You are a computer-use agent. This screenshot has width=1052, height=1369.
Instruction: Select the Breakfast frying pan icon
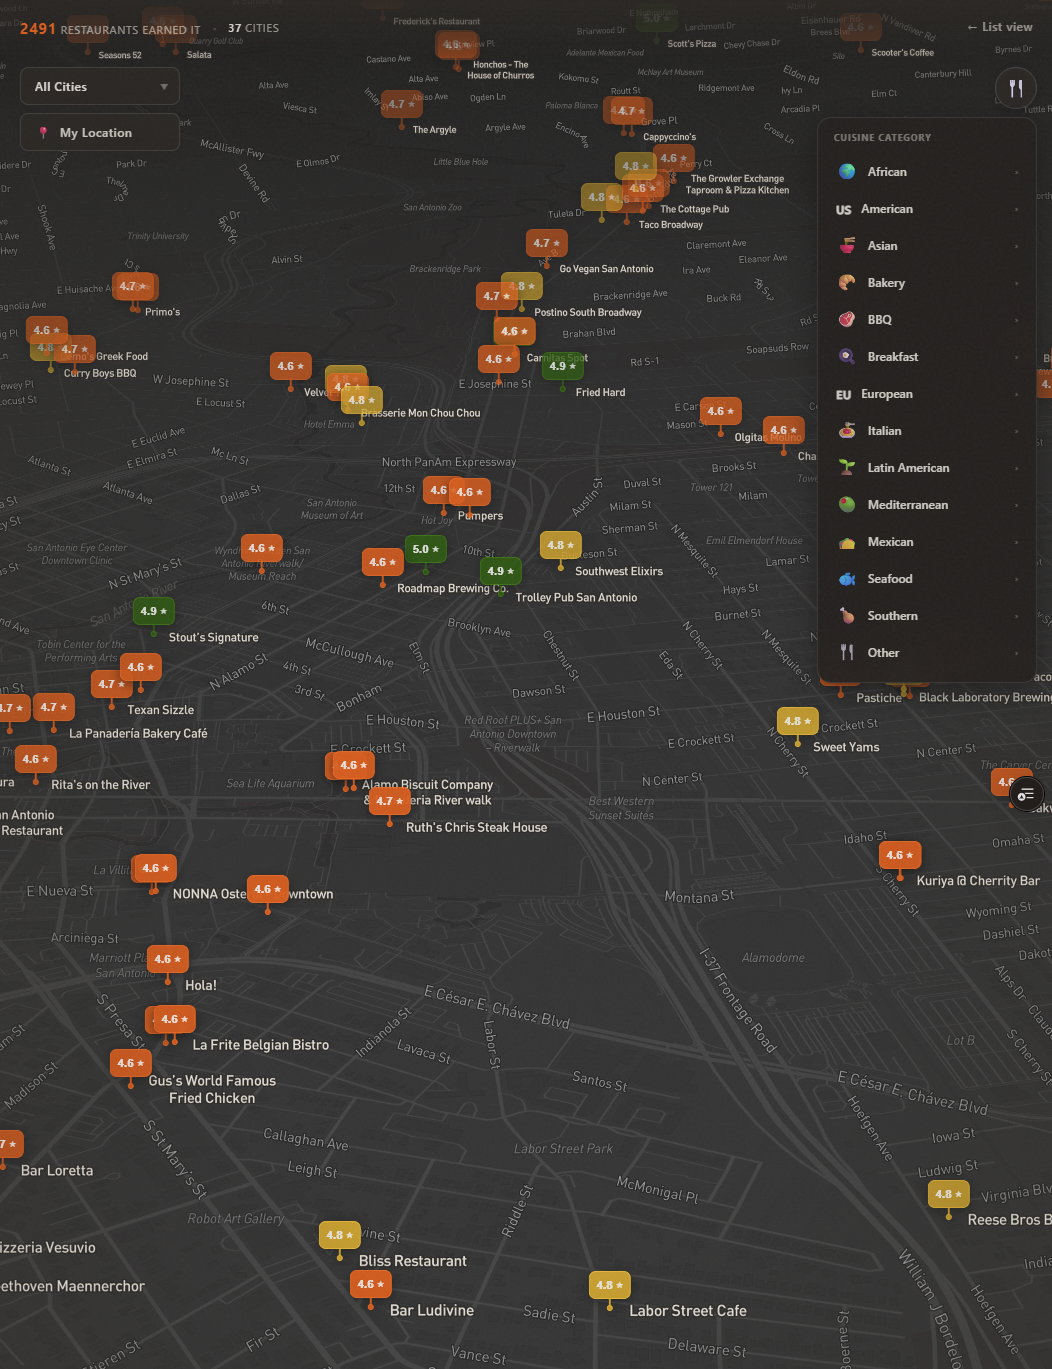click(x=847, y=357)
